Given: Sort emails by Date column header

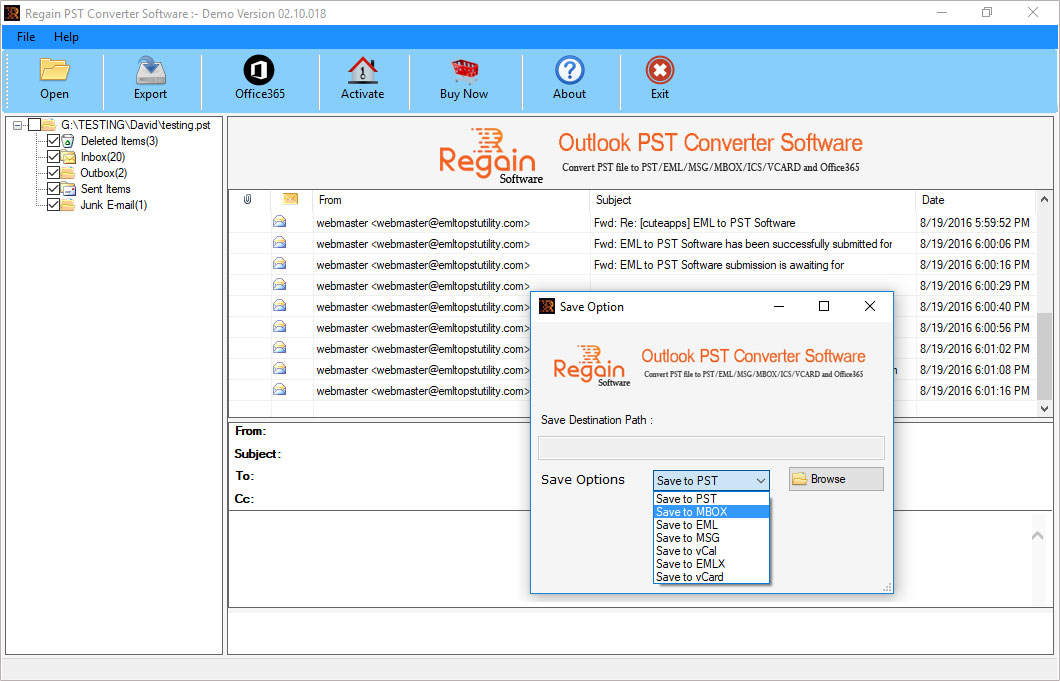Looking at the screenshot, I should [x=975, y=199].
